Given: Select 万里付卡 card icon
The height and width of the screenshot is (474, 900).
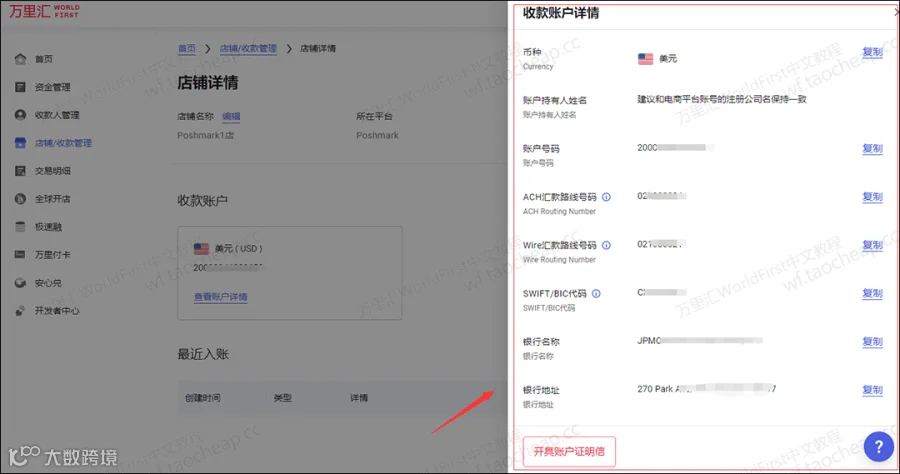Looking at the screenshot, I should (x=20, y=254).
